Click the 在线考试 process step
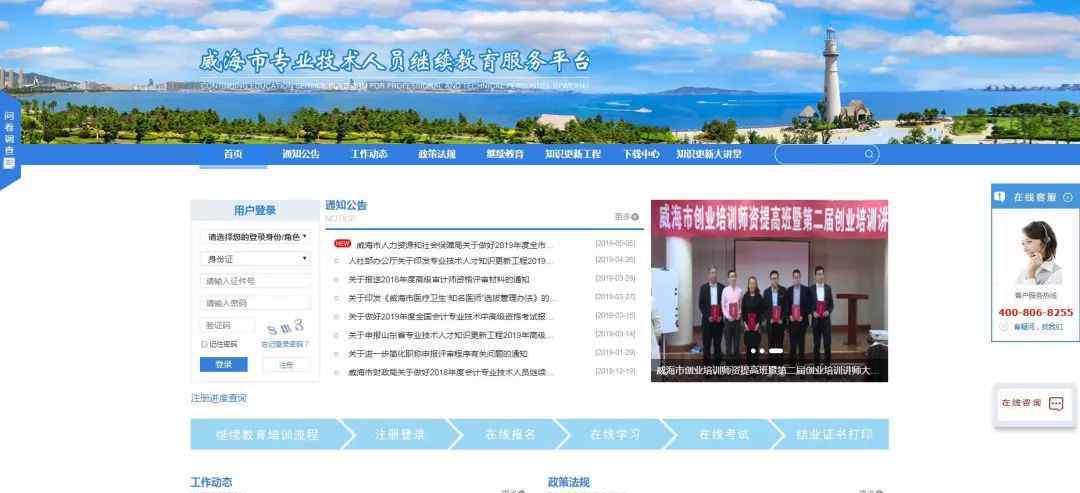The width and height of the screenshot is (1080, 493). (x=724, y=434)
